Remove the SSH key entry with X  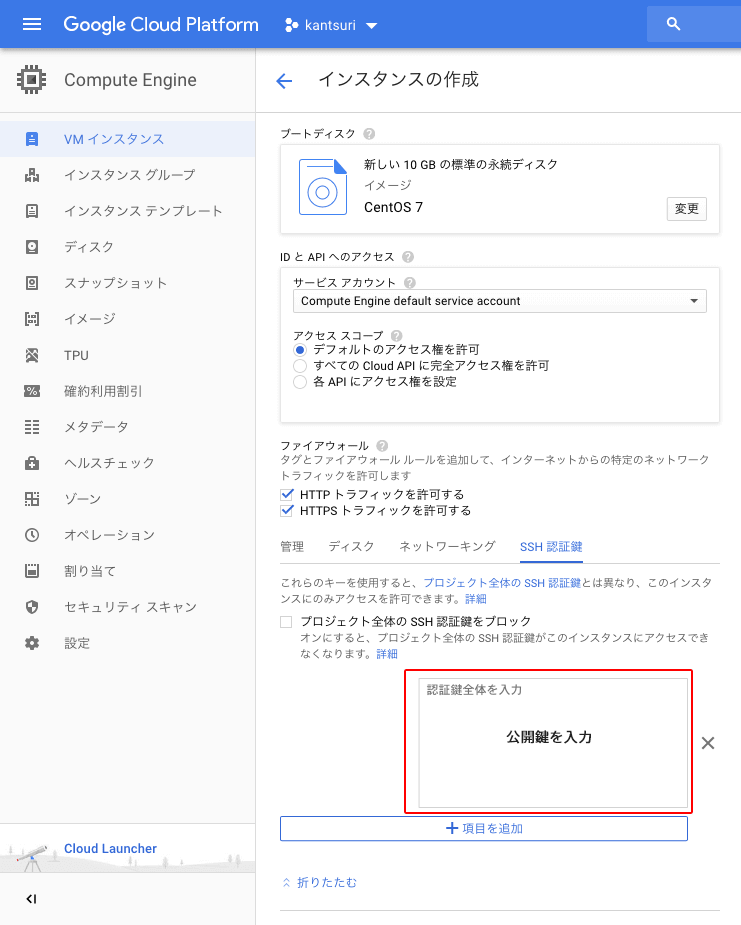coord(708,743)
